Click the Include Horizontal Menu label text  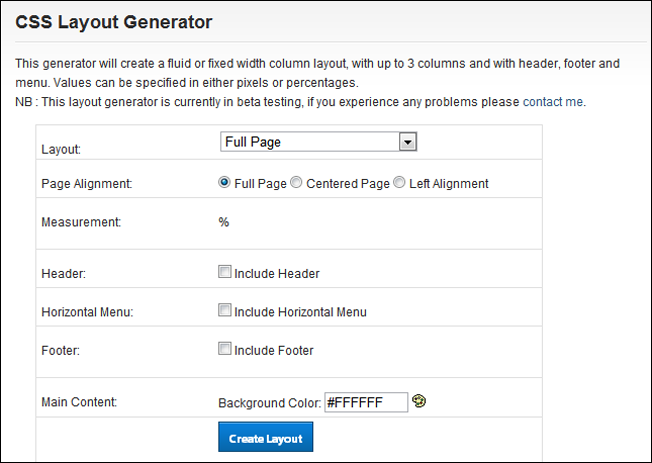click(300, 312)
